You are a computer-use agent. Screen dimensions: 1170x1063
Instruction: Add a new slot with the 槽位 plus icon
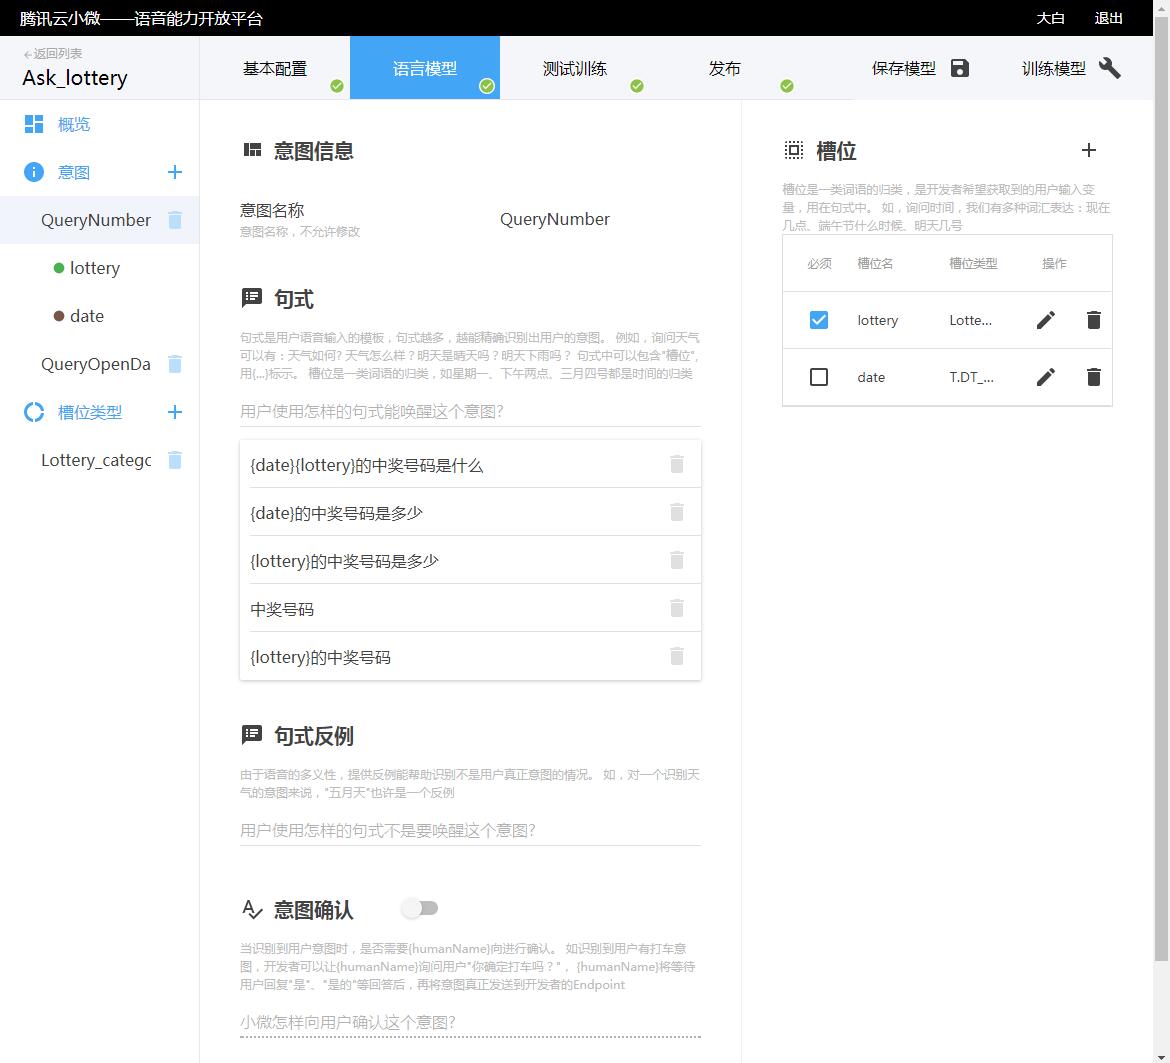1089,150
